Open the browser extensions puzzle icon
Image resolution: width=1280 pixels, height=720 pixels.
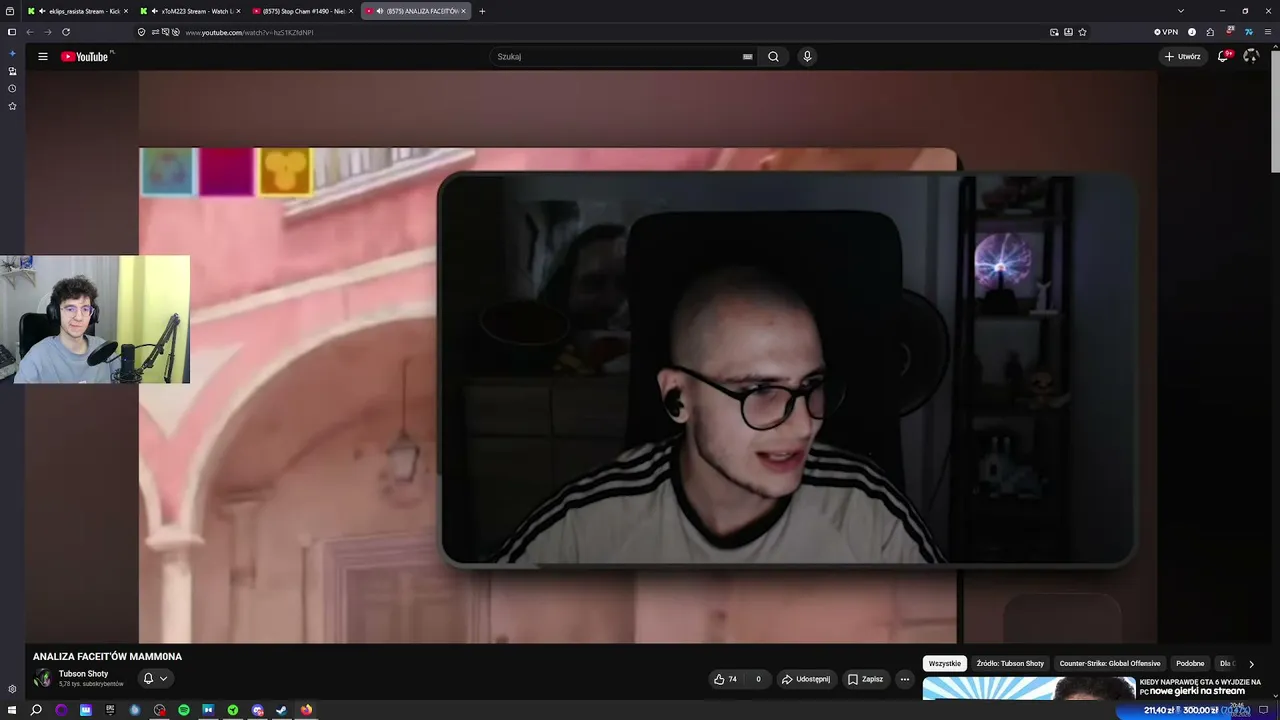(1210, 32)
